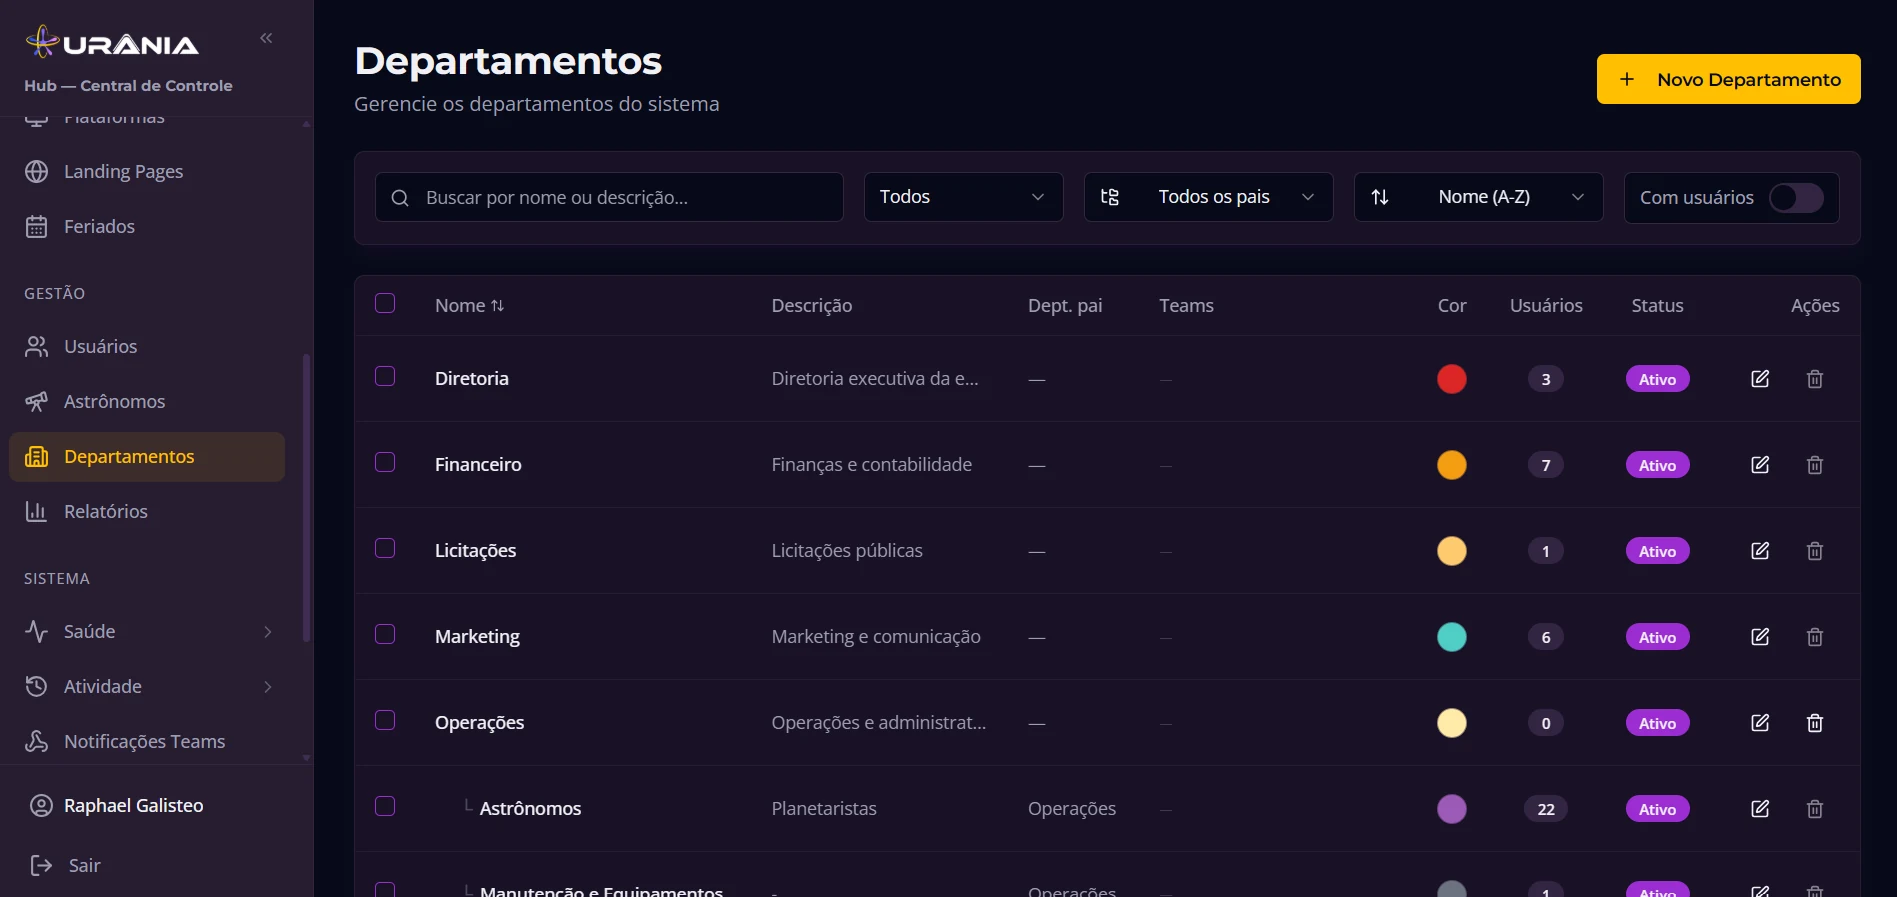Select the Diretoria row checkbox
This screenshot has width=1897, height=897.
(385, 376)
